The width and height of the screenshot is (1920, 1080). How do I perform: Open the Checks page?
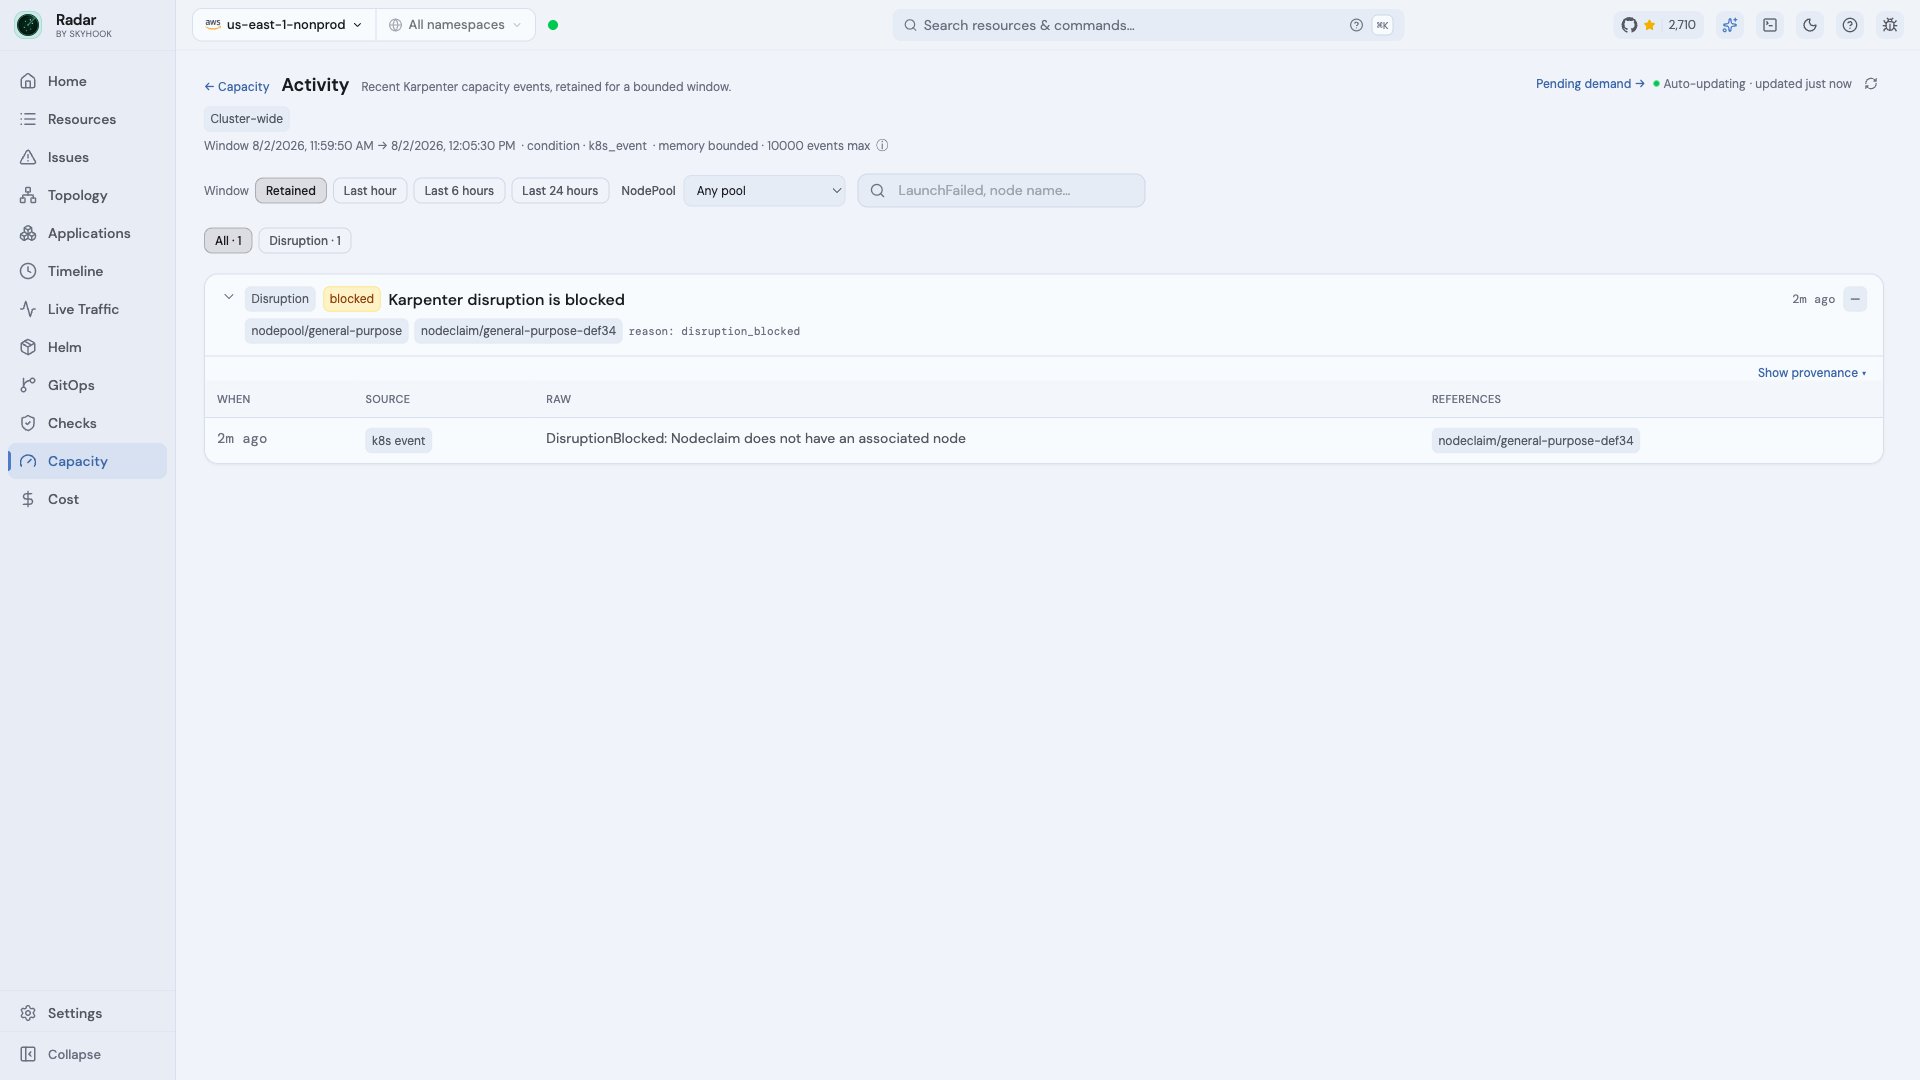coord(87,423)
